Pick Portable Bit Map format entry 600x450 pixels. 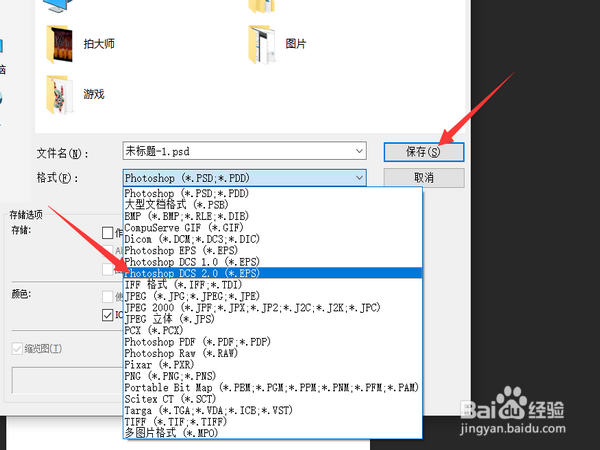[273, 388]
